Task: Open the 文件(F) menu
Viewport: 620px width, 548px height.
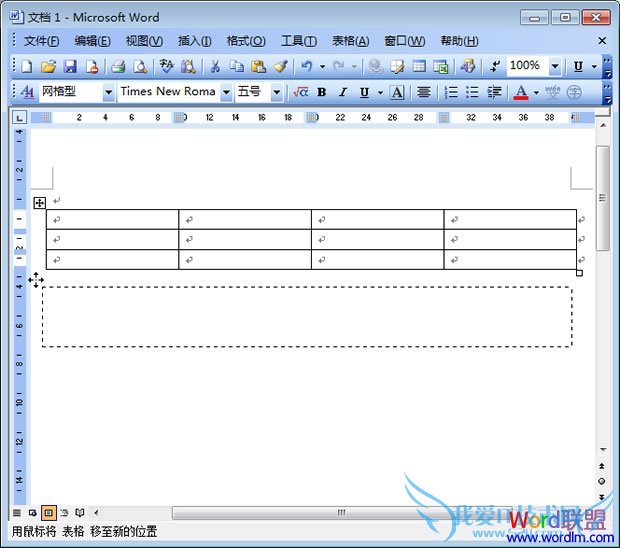Action: (x=42, y=41)
